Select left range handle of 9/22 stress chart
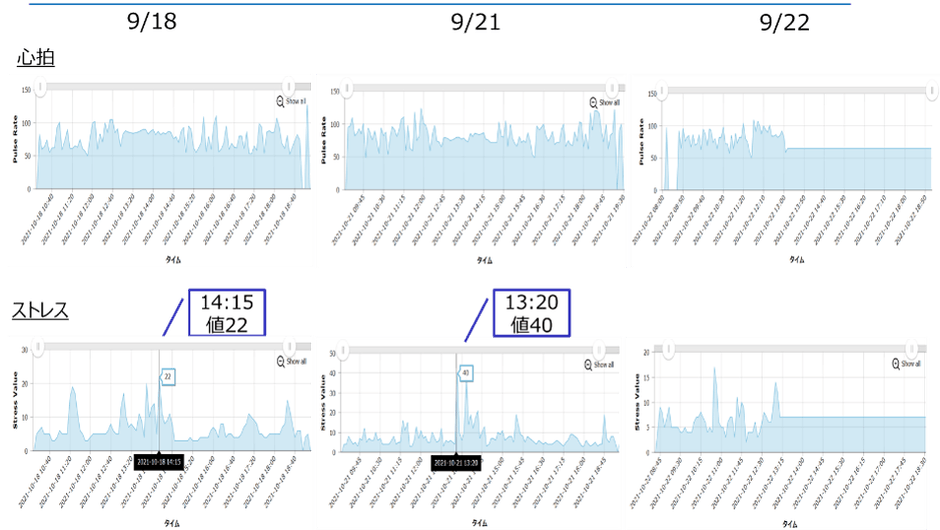The height and width of the screenshot is (530, 940). click(x=668, y=349)
